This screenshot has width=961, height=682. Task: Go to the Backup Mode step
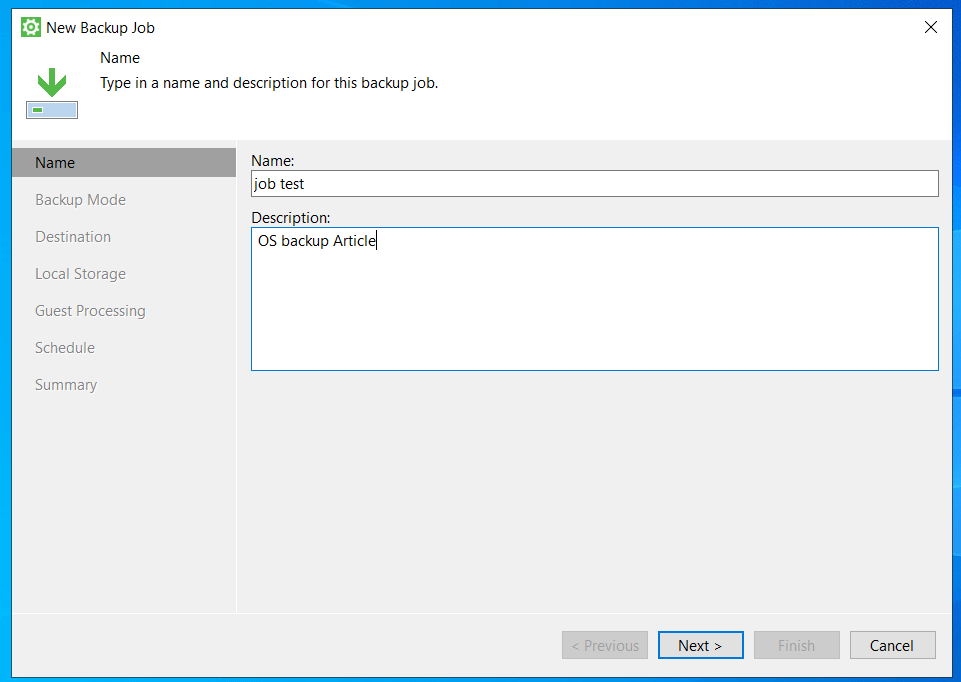pyautogui.click(x=80, y=200)
